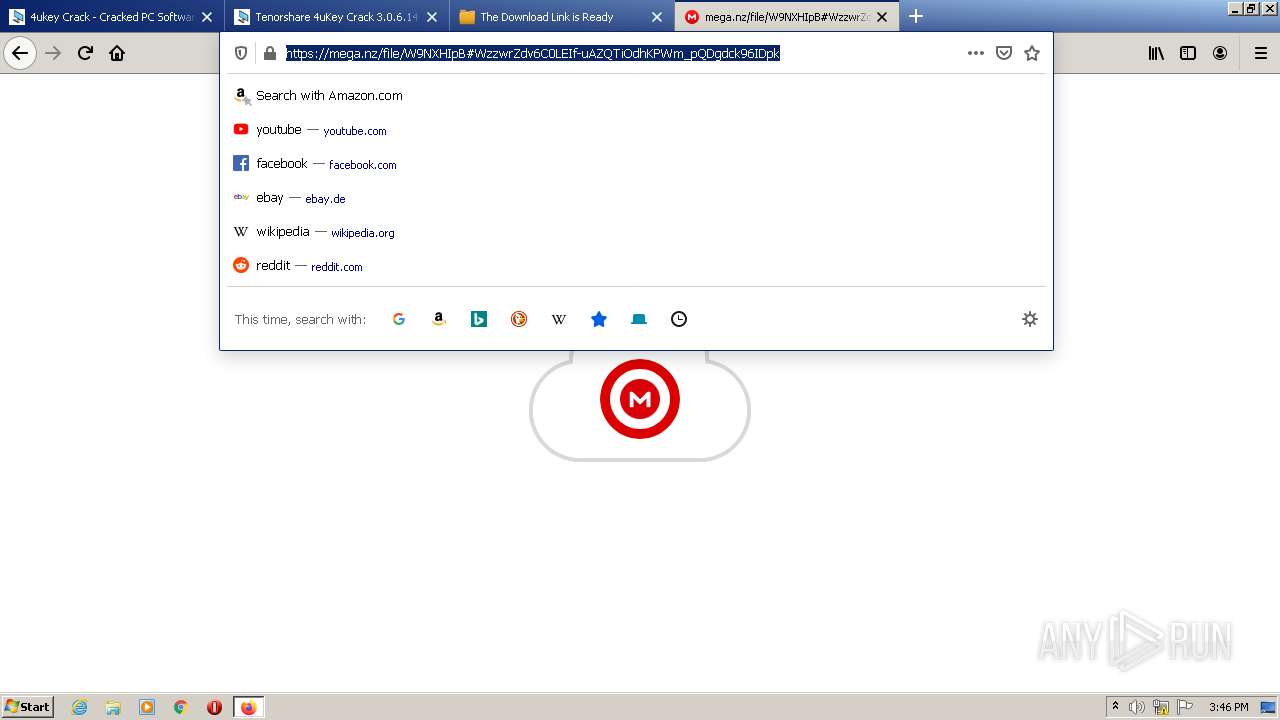Screen dimensions: 1280x720
Task: Launch Chrome from taskbar
Action: [181, 707]
